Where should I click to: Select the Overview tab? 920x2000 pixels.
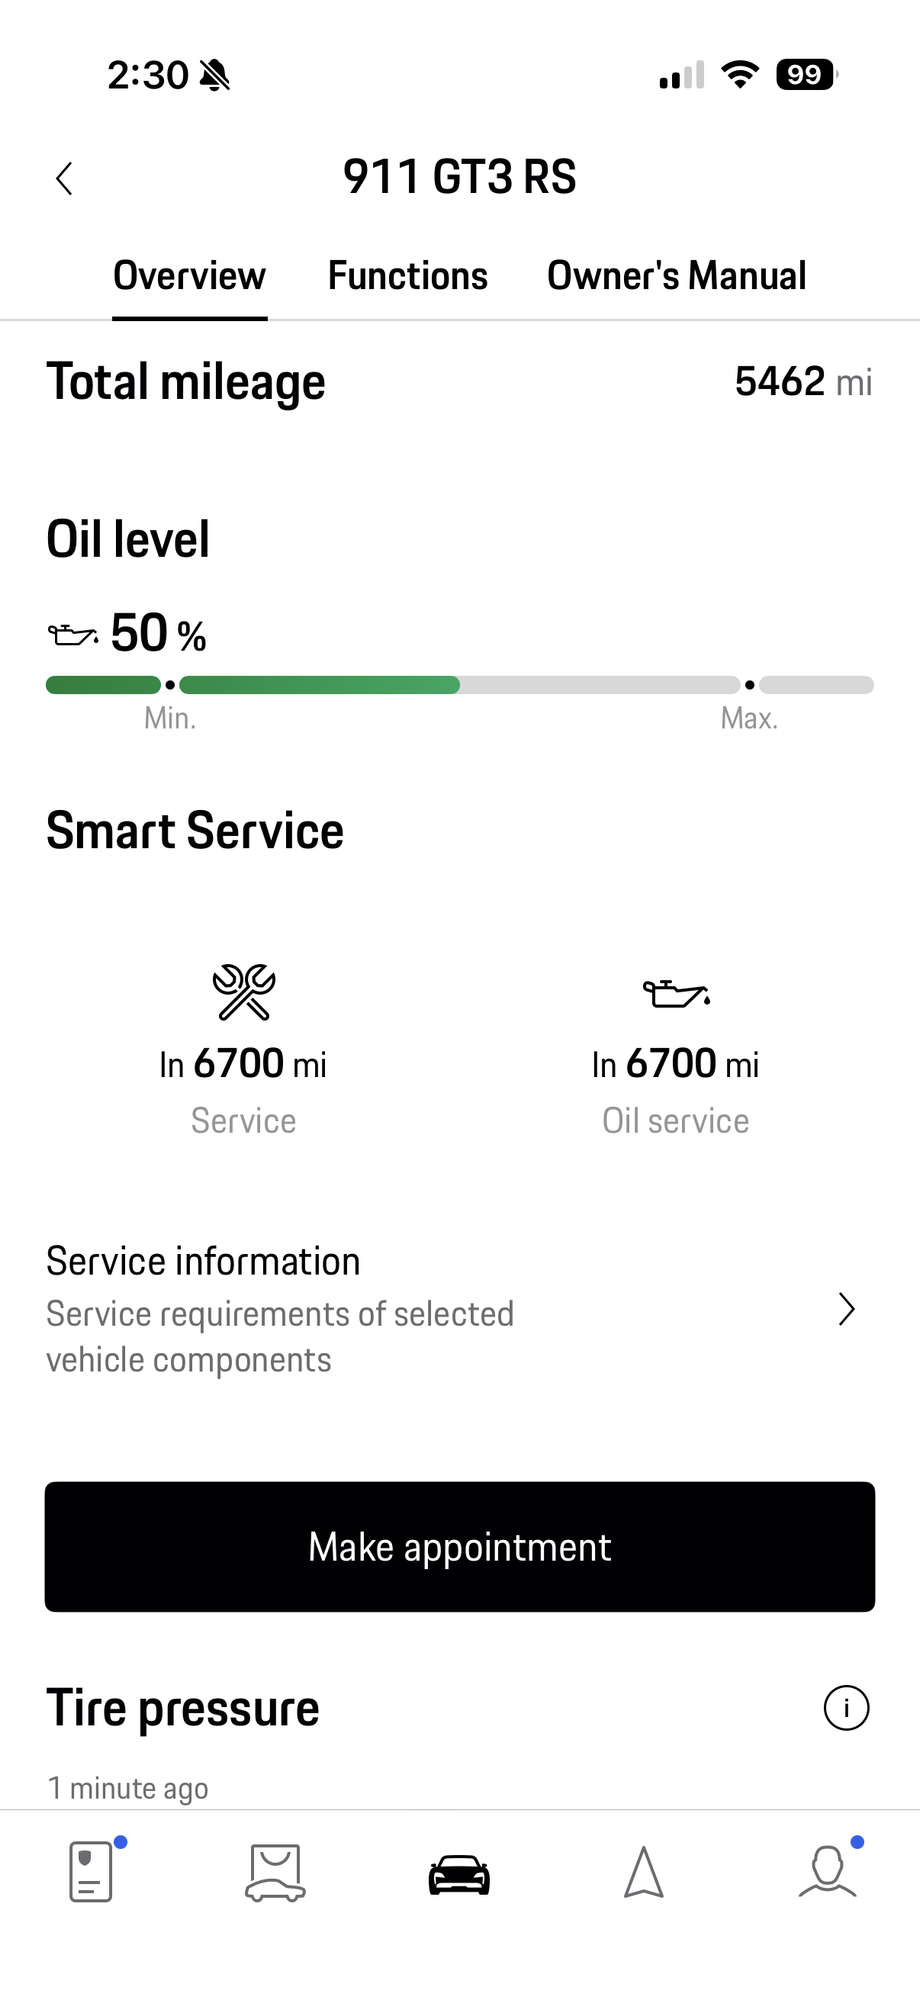click(x=189, y=276)
